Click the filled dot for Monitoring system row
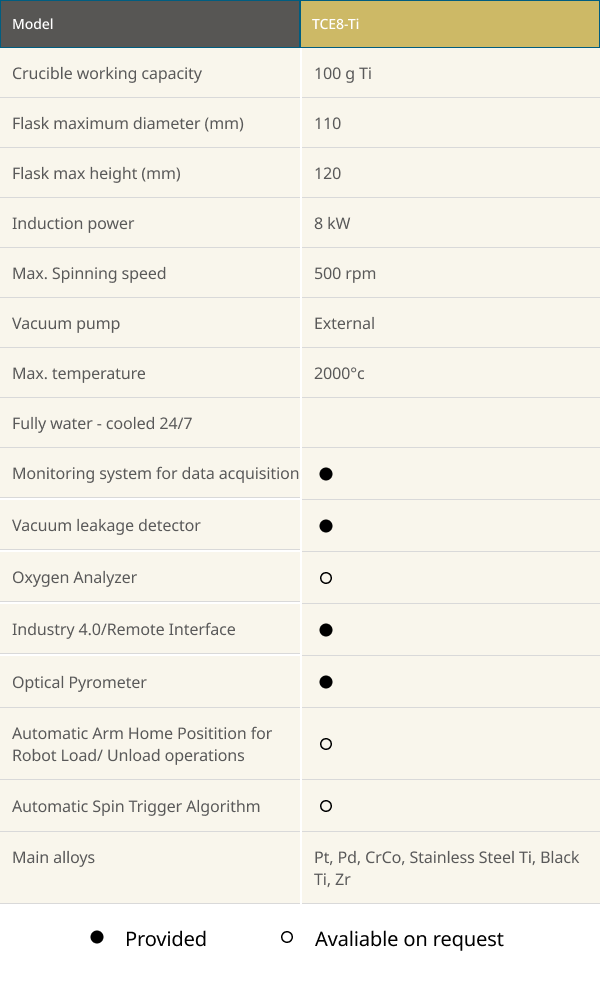Image resolution: width=600 pixels, height=984 pixels. (x=326, y=474)
